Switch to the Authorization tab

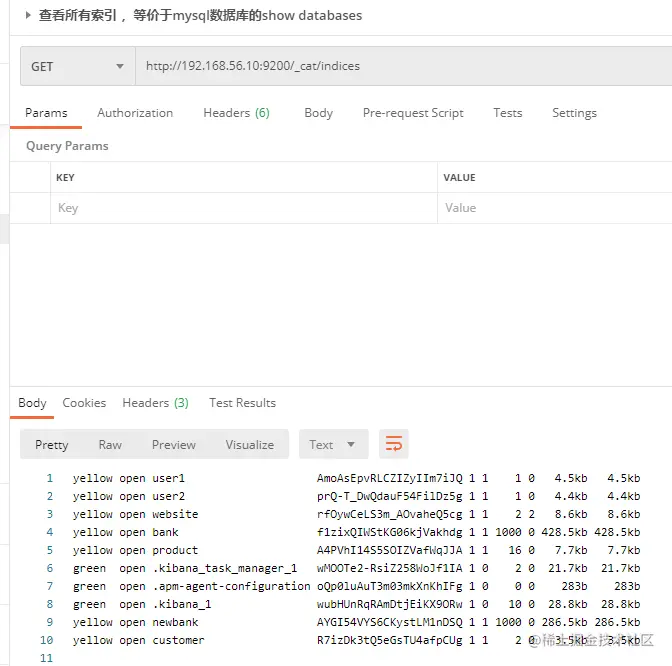135,113
